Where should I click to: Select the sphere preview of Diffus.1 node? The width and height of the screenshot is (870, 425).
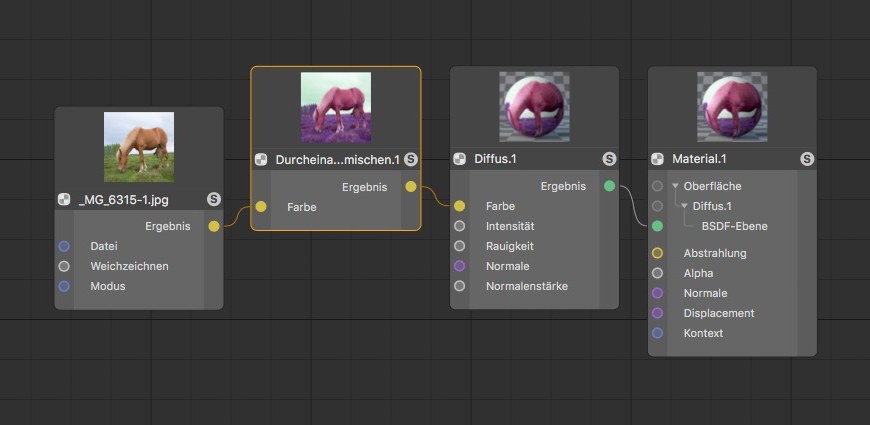click(x=534, y=107)
